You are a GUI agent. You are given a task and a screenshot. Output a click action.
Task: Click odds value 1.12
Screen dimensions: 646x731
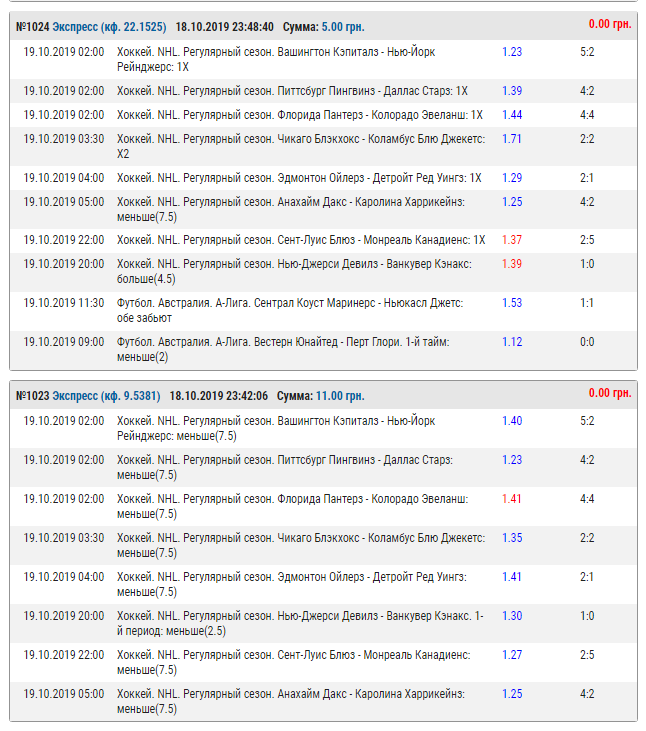(x=512, y=342)
